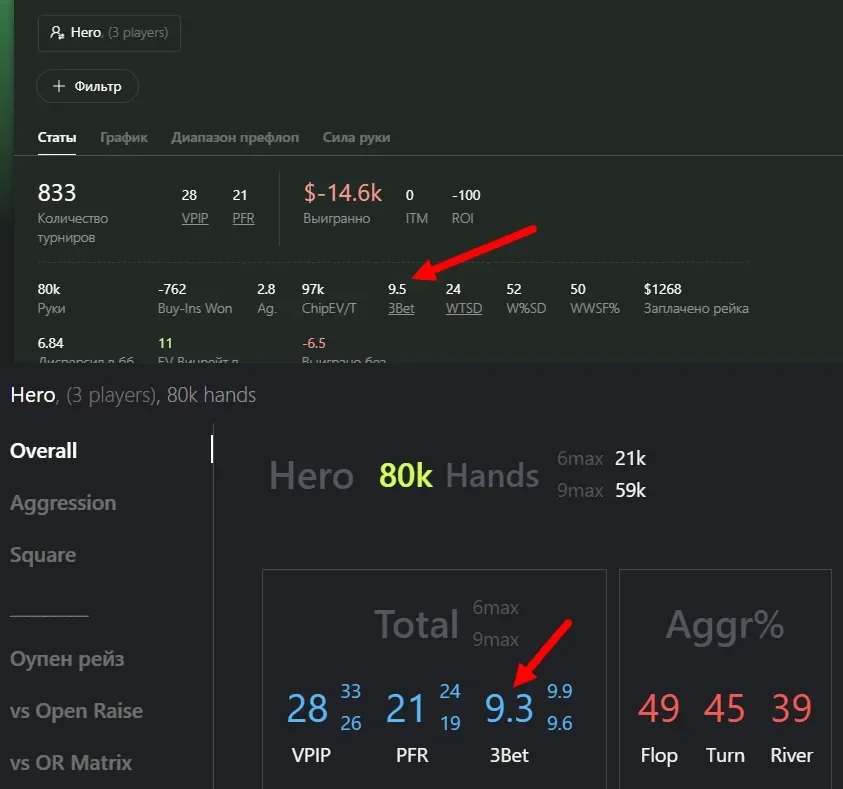Click the user icon beside Hero
Screen dimensions: 843x789
(57, 33)
